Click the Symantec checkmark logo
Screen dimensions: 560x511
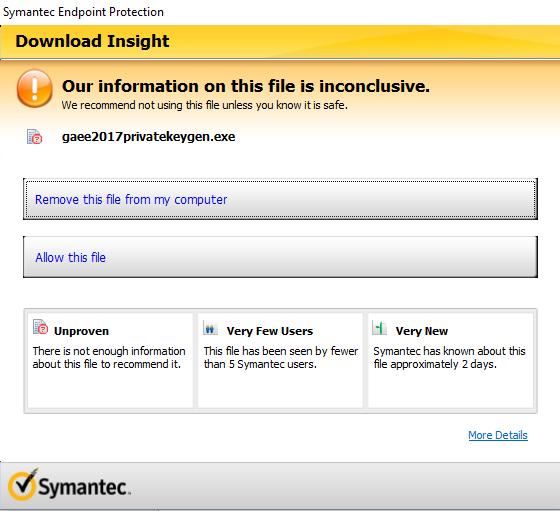click(22, 486)
